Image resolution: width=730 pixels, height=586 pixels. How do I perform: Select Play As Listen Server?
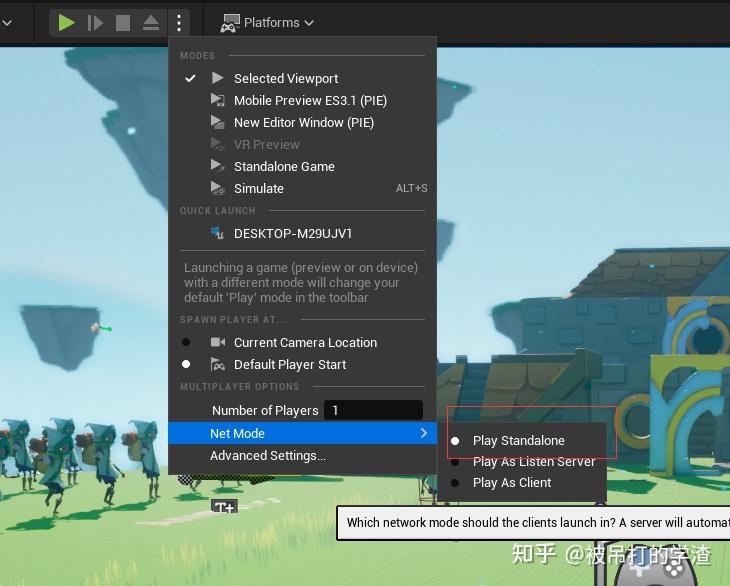[x=522, y=462]
